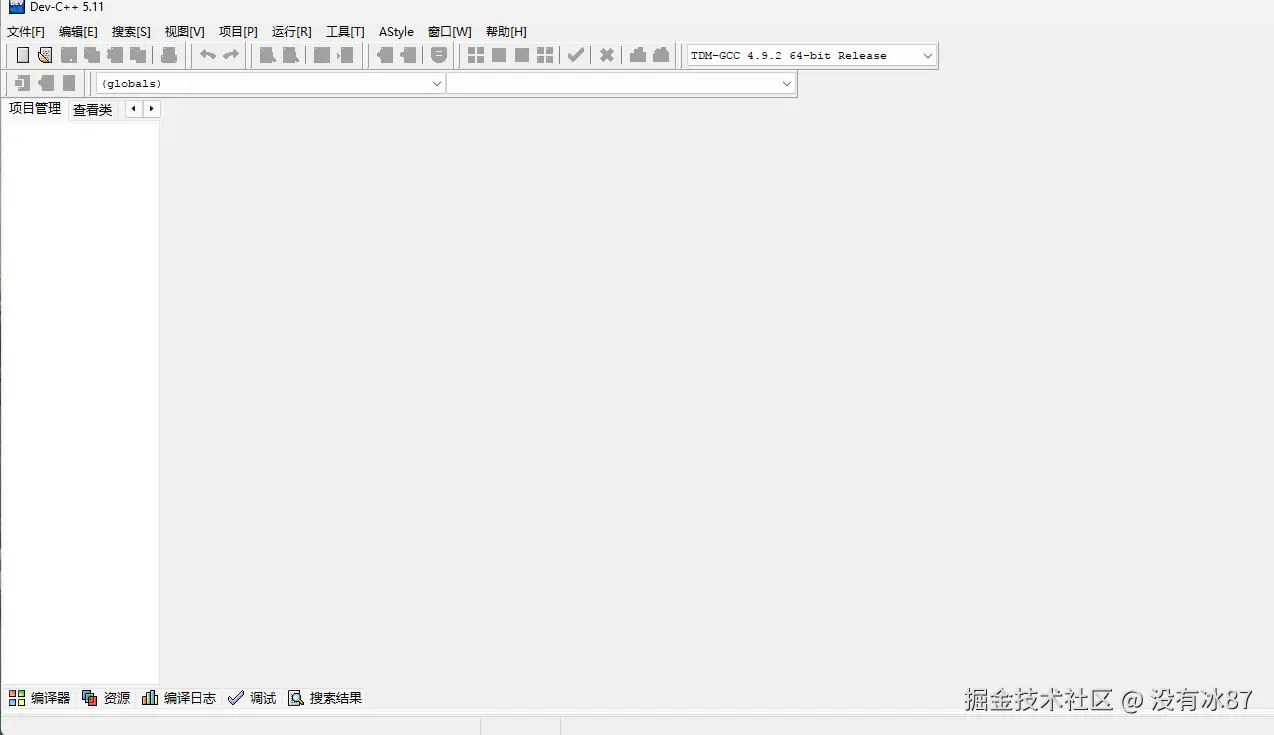Open the 帮助[H] menu
This screenshot has height=735, width=1274.
[x=506, y=32]
